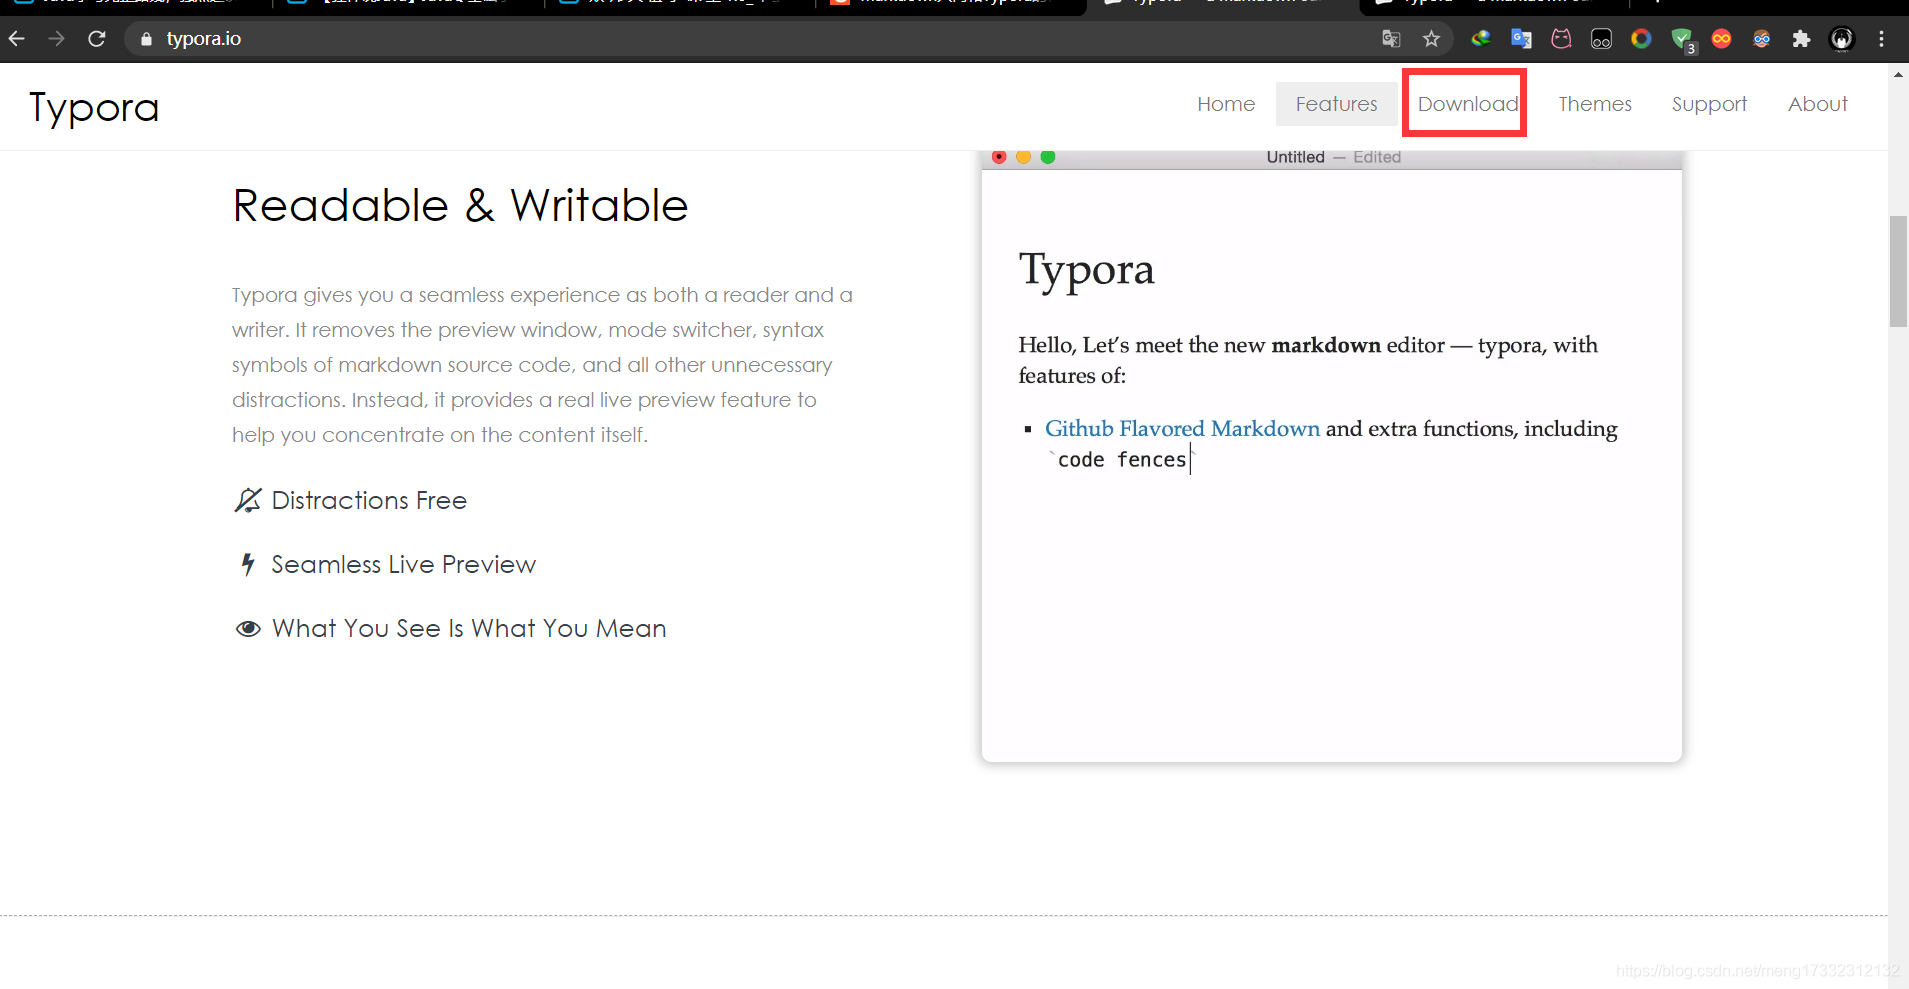Click the Typora logo
The height and width of the screenshot is (989, 1909).
pyautogui.click(x=94, y=108)
